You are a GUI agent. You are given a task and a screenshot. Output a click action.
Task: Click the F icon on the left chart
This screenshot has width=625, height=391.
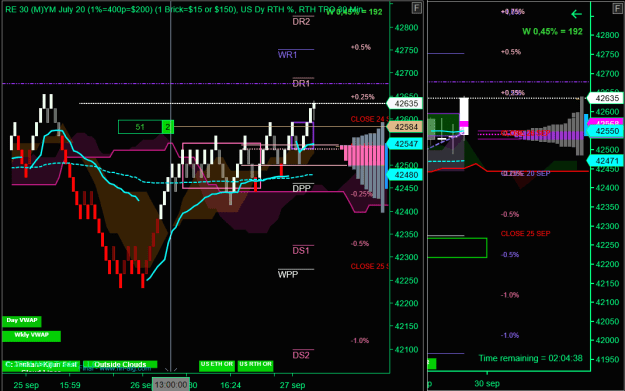pos(416,8)
